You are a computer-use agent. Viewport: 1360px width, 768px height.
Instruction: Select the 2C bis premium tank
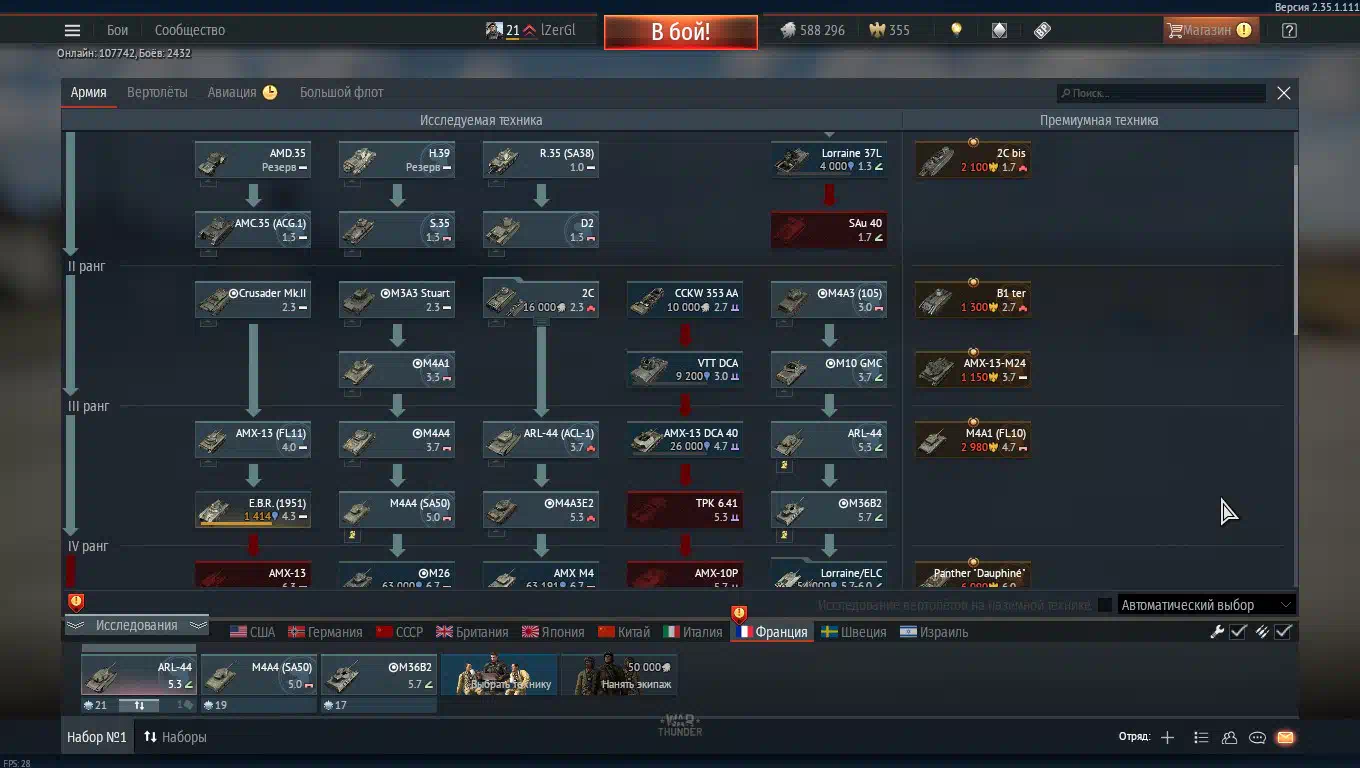(973, 160)
